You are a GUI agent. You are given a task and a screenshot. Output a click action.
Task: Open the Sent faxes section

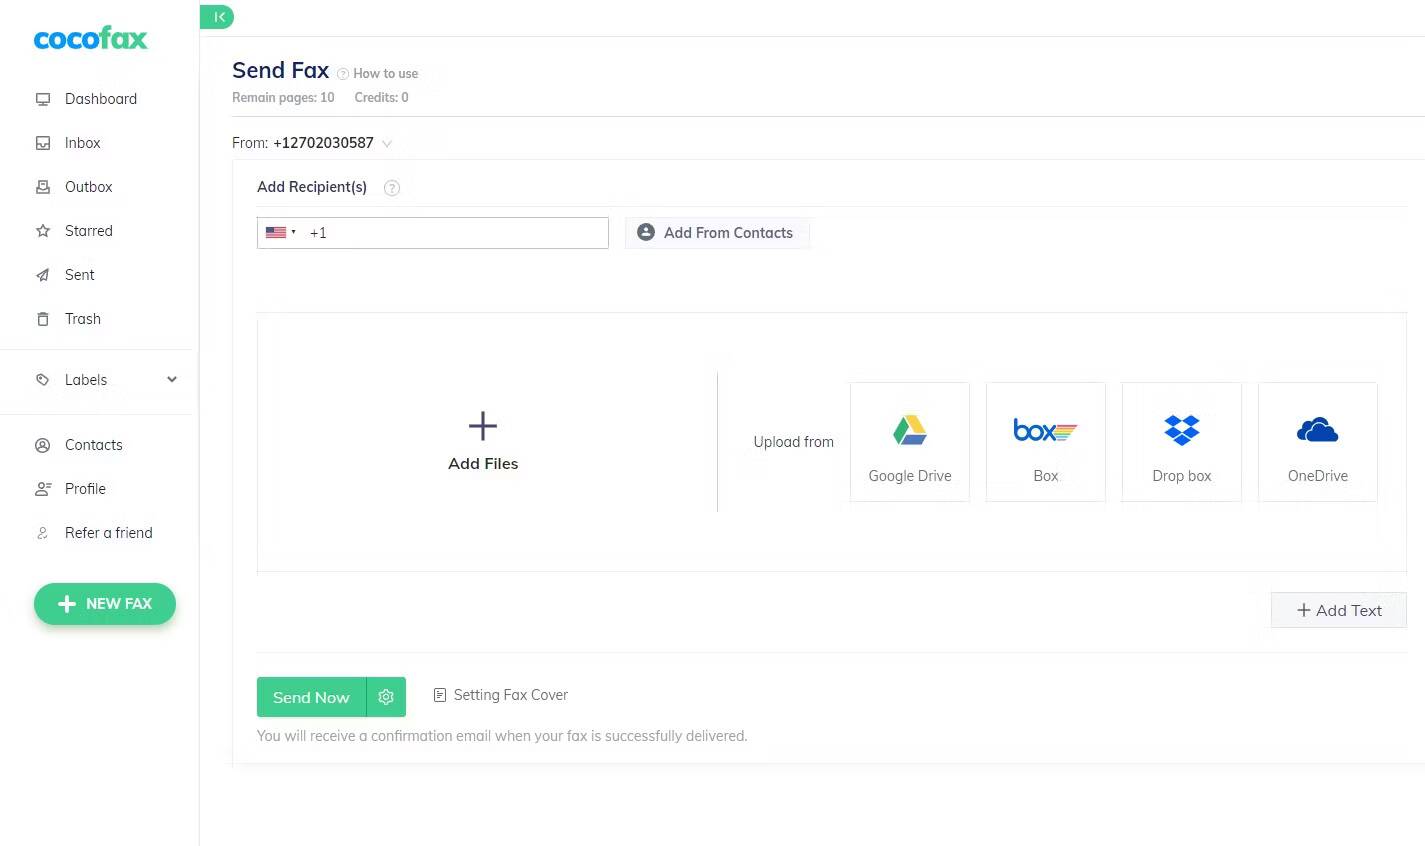[x=79, y=275]
